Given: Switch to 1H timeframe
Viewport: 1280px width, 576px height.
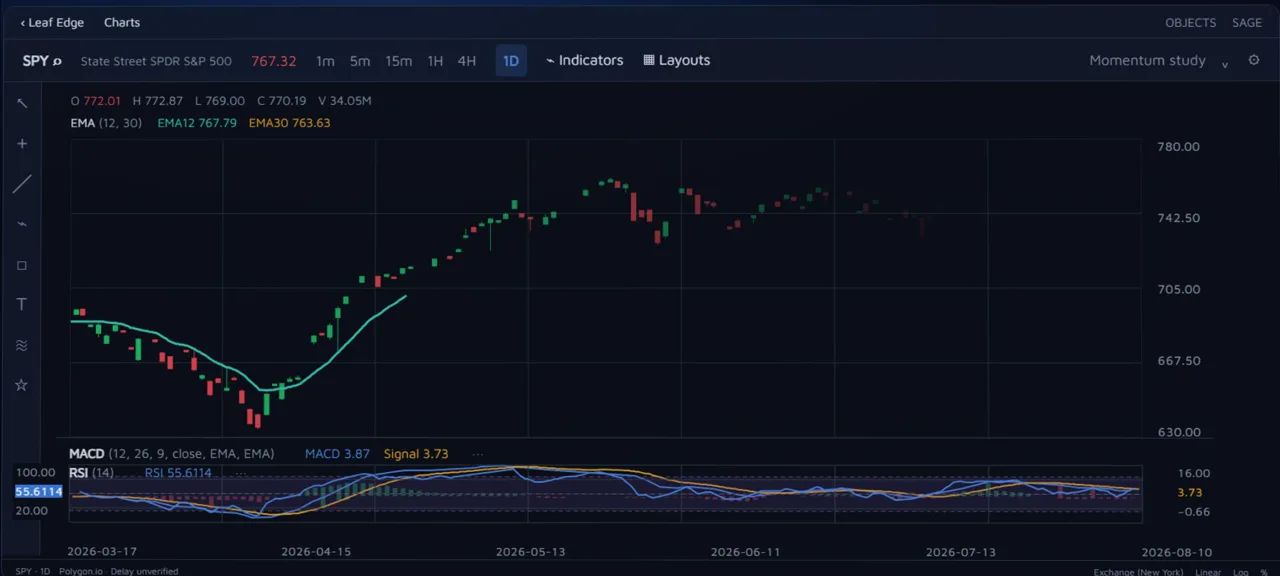Looking at the screenshot, I should pyautogui.click(x=435, y=61).
